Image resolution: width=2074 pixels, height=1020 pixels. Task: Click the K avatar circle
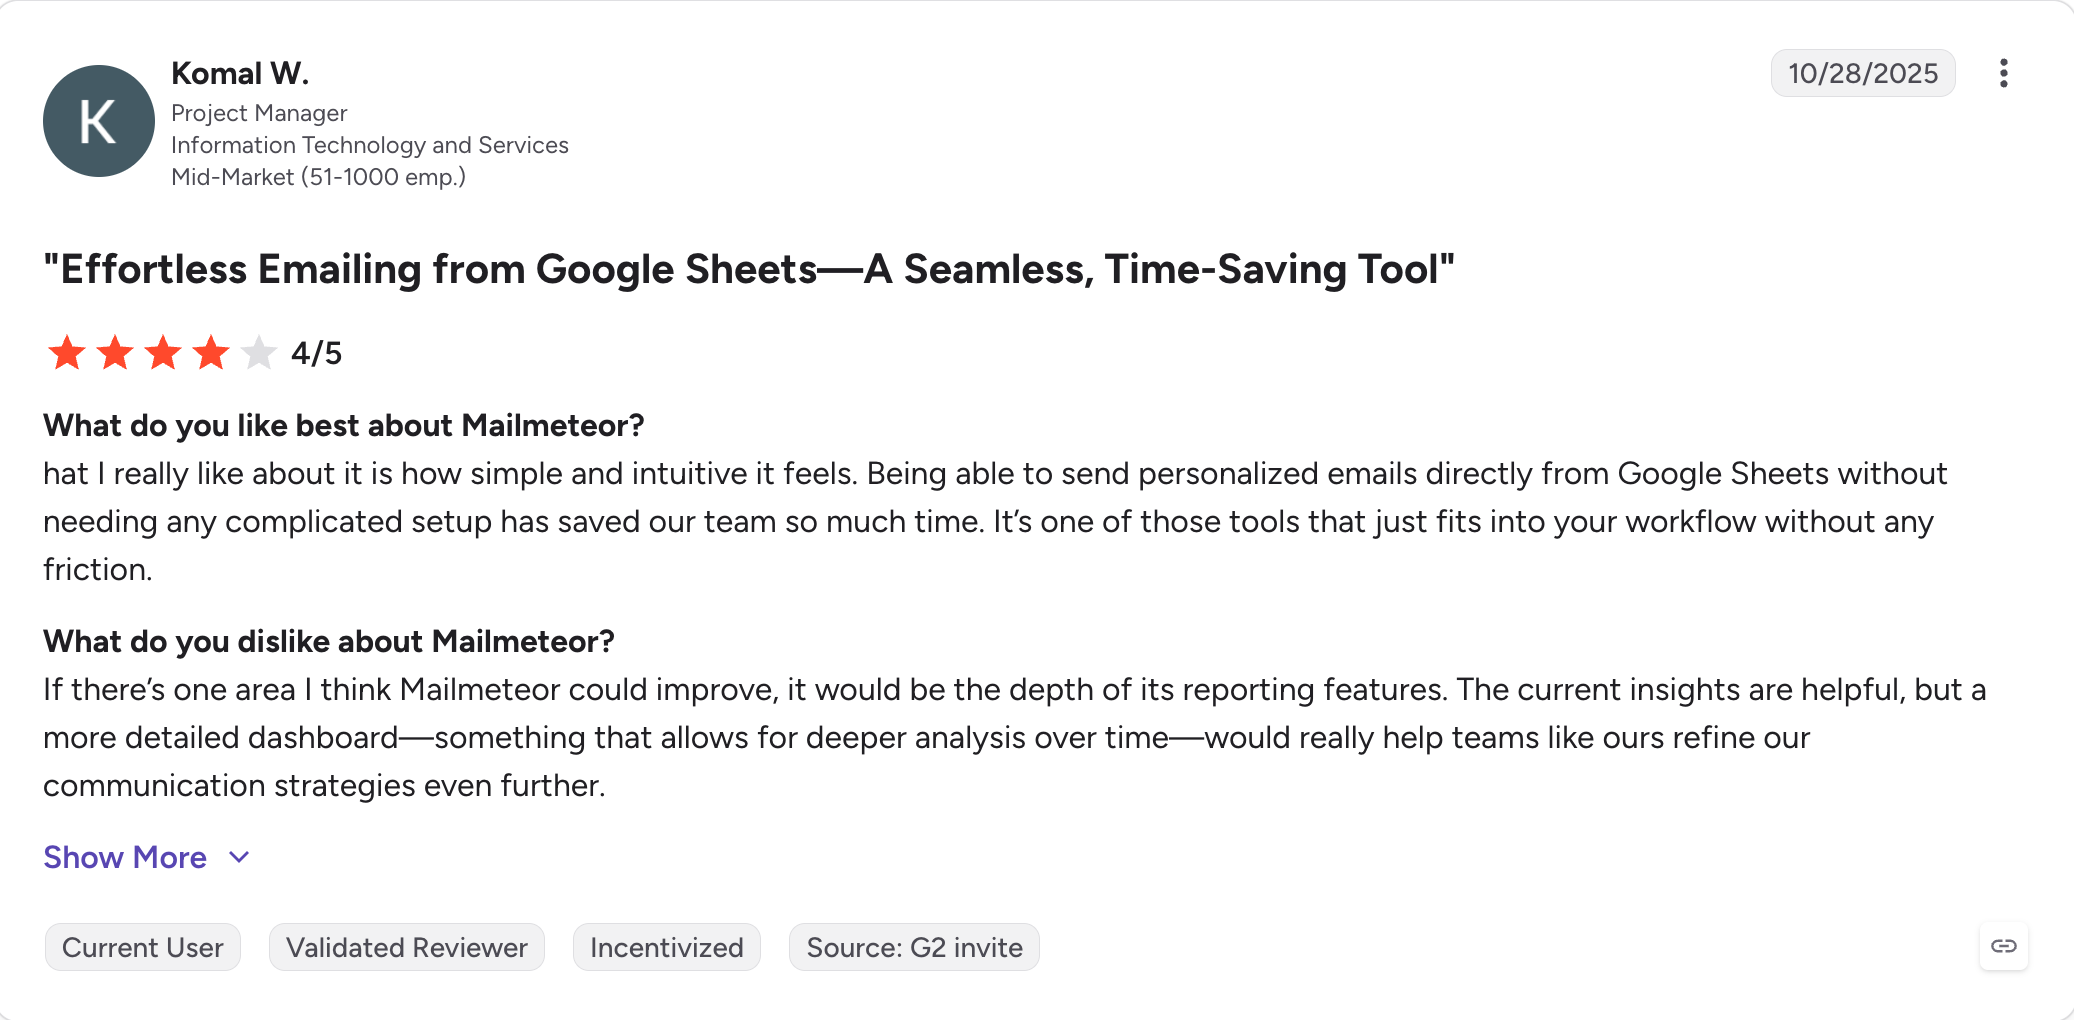coord(99,121)
